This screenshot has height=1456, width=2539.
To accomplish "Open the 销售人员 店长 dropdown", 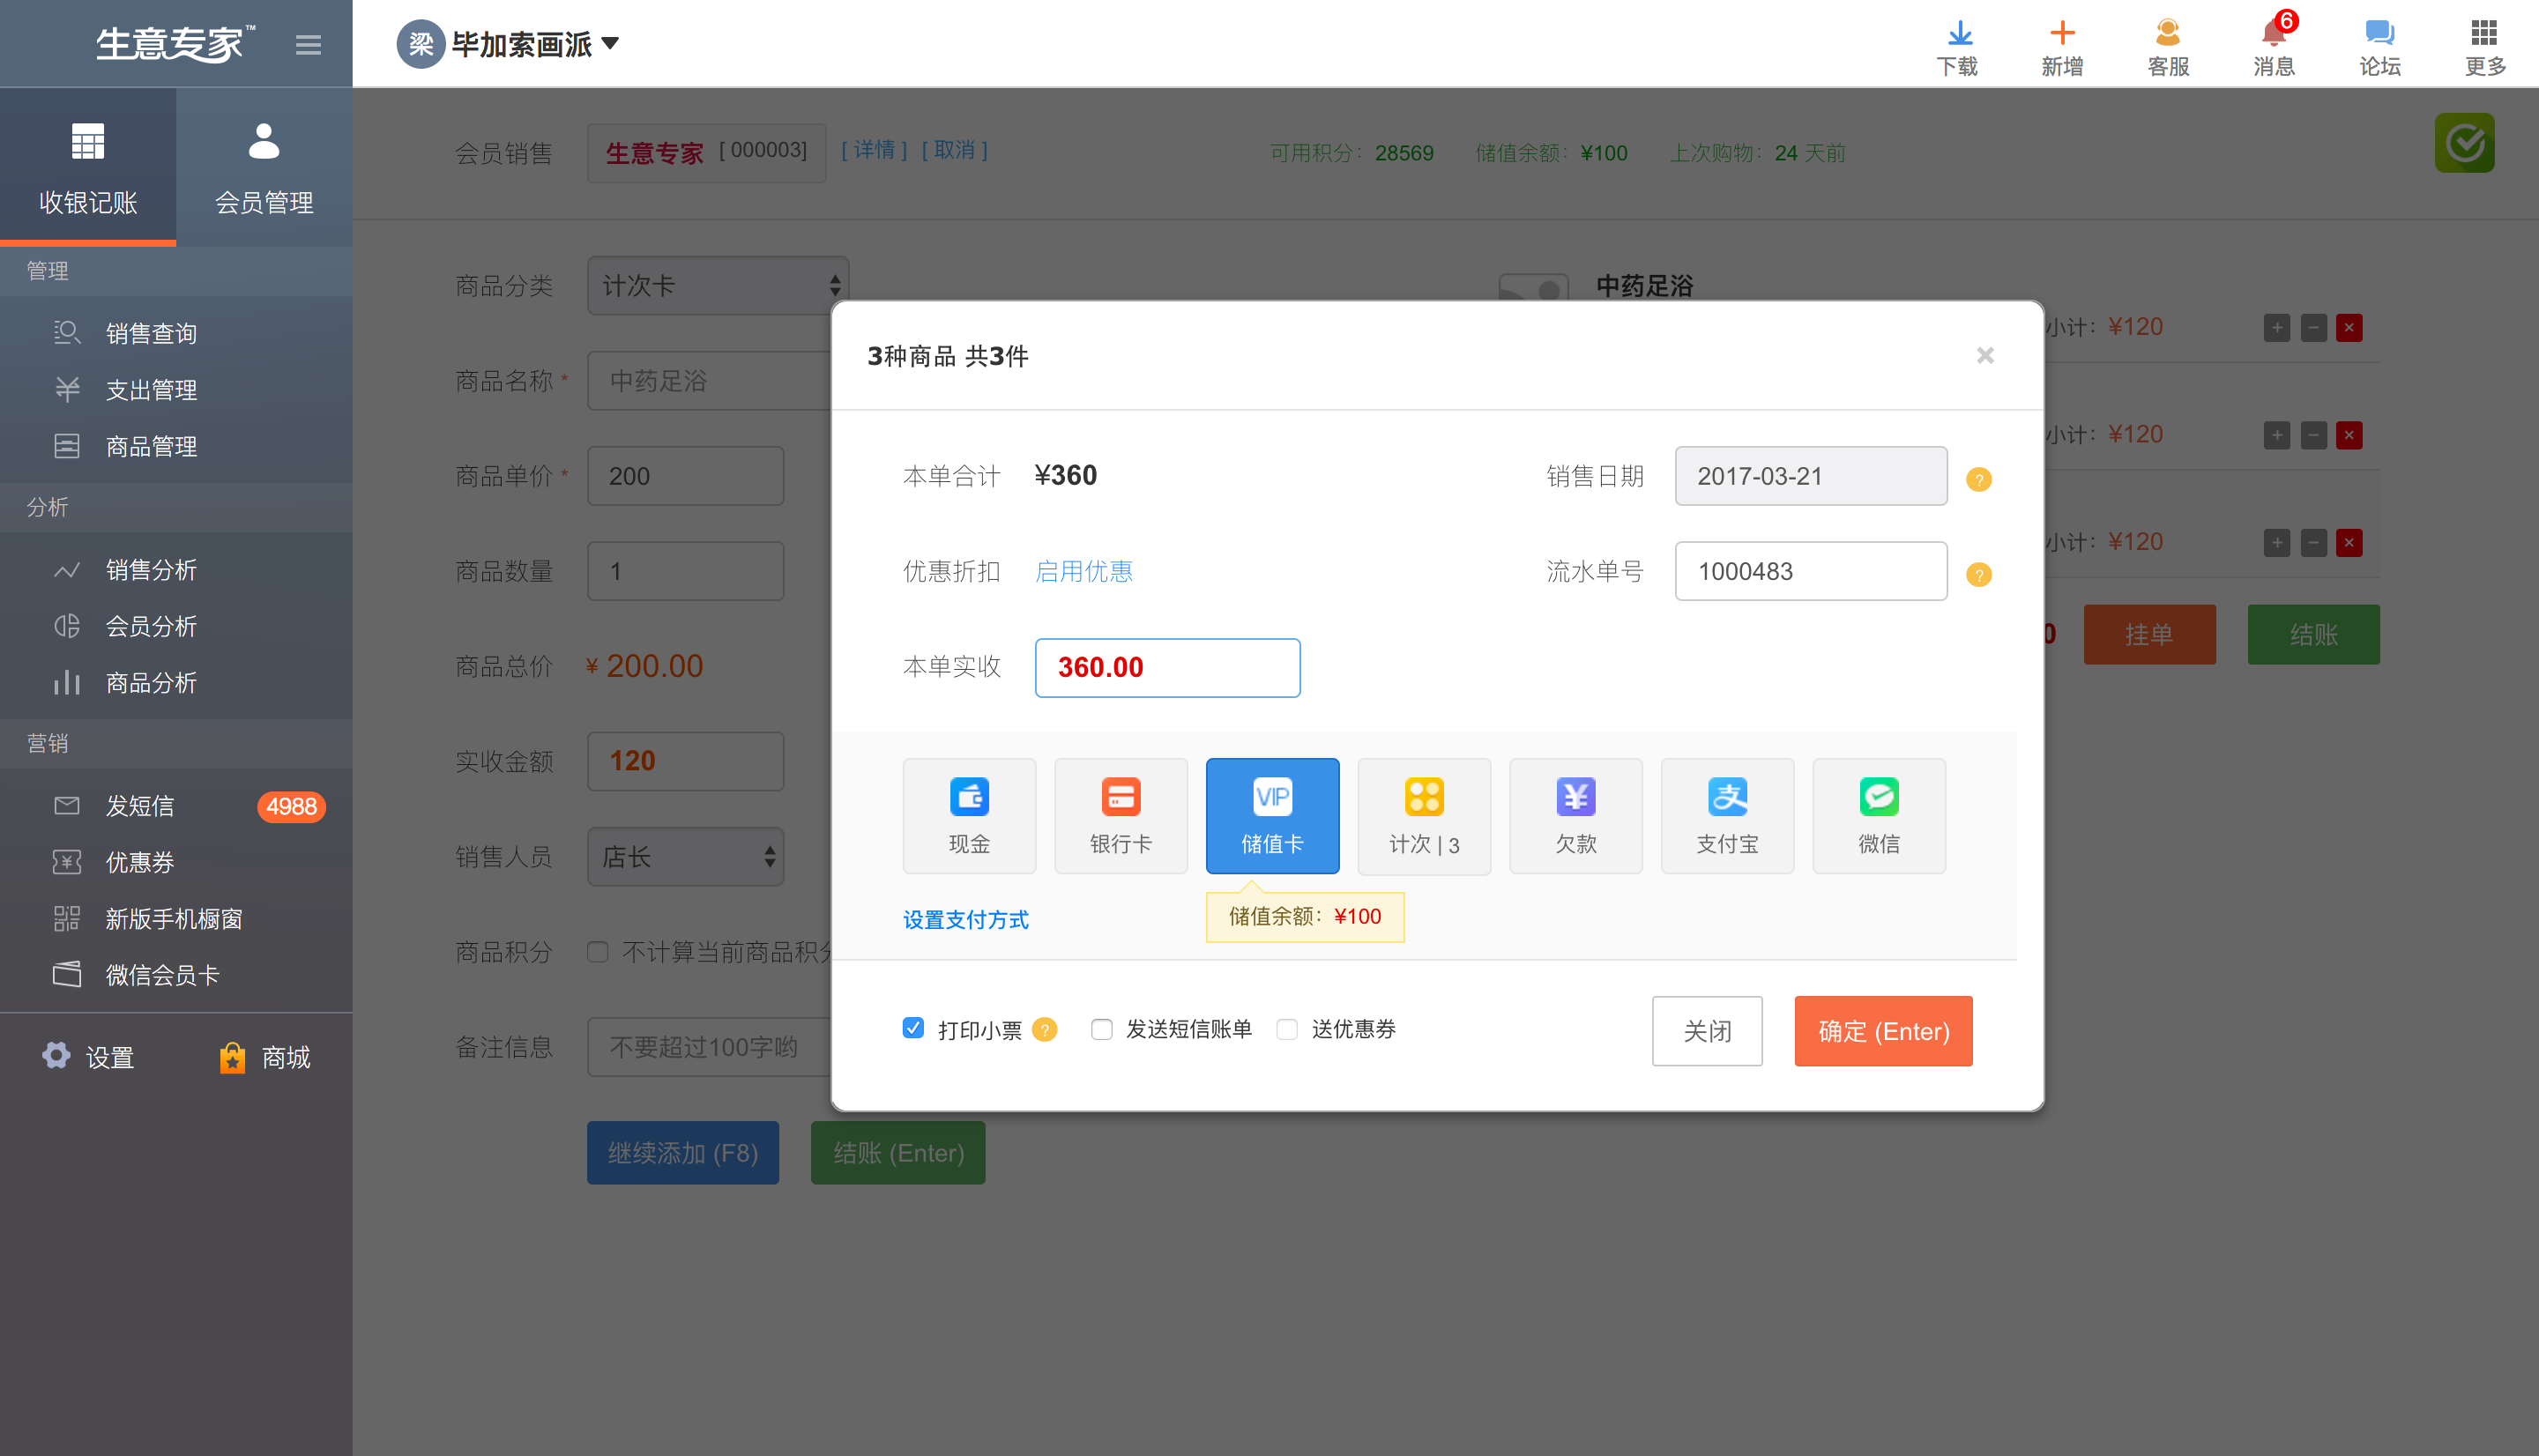I will click(x=685, y=856).
